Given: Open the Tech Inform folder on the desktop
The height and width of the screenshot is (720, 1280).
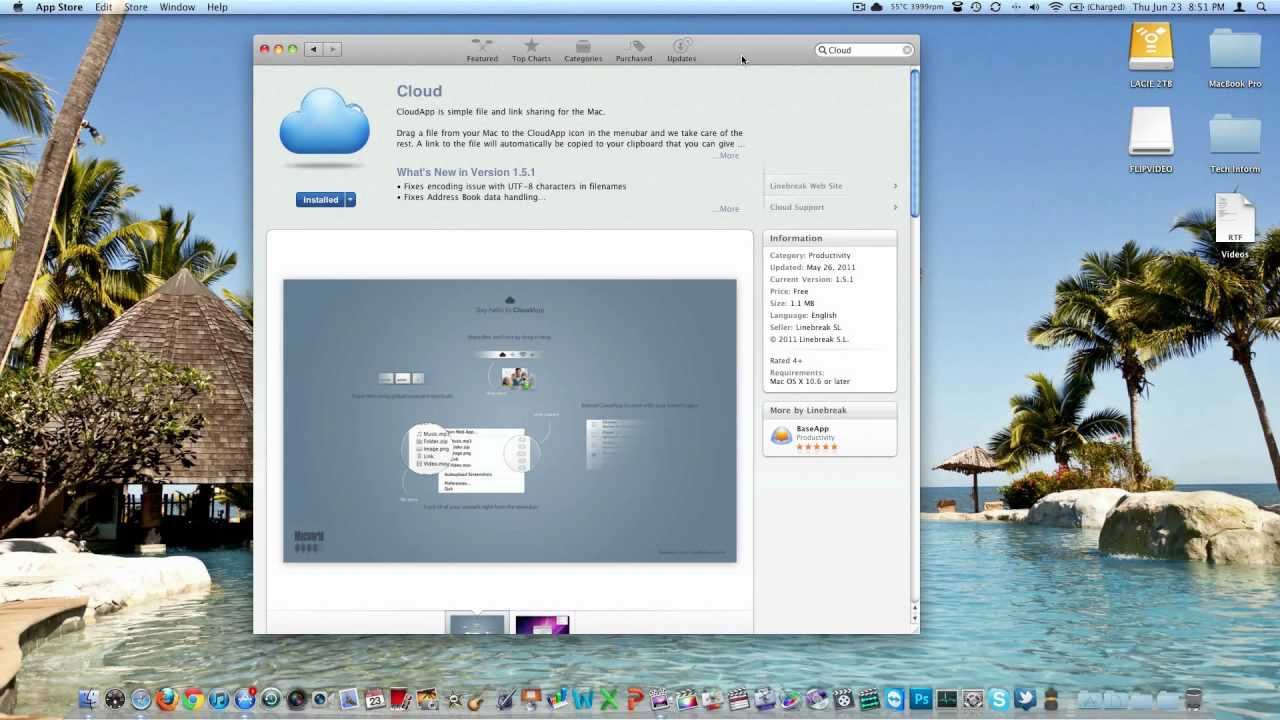Looking at the screenshot, I should (x=1235, y=141).
